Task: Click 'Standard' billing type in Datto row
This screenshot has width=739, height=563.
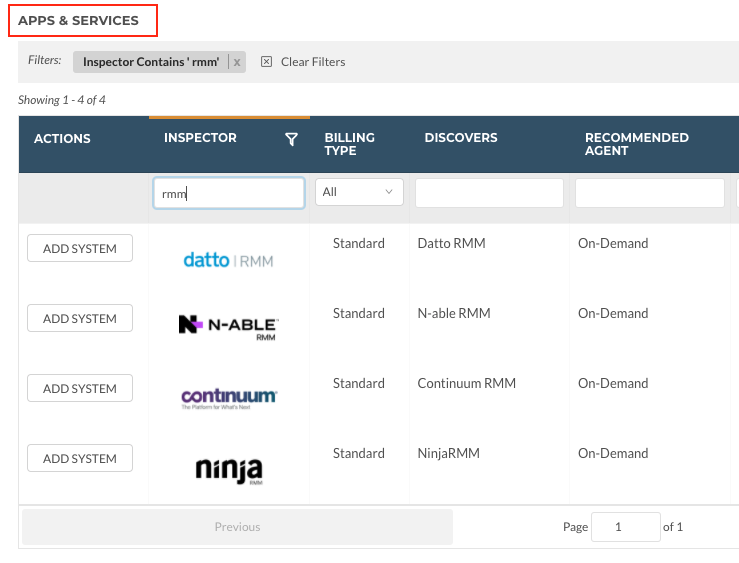Action: (x=359, y=244)
